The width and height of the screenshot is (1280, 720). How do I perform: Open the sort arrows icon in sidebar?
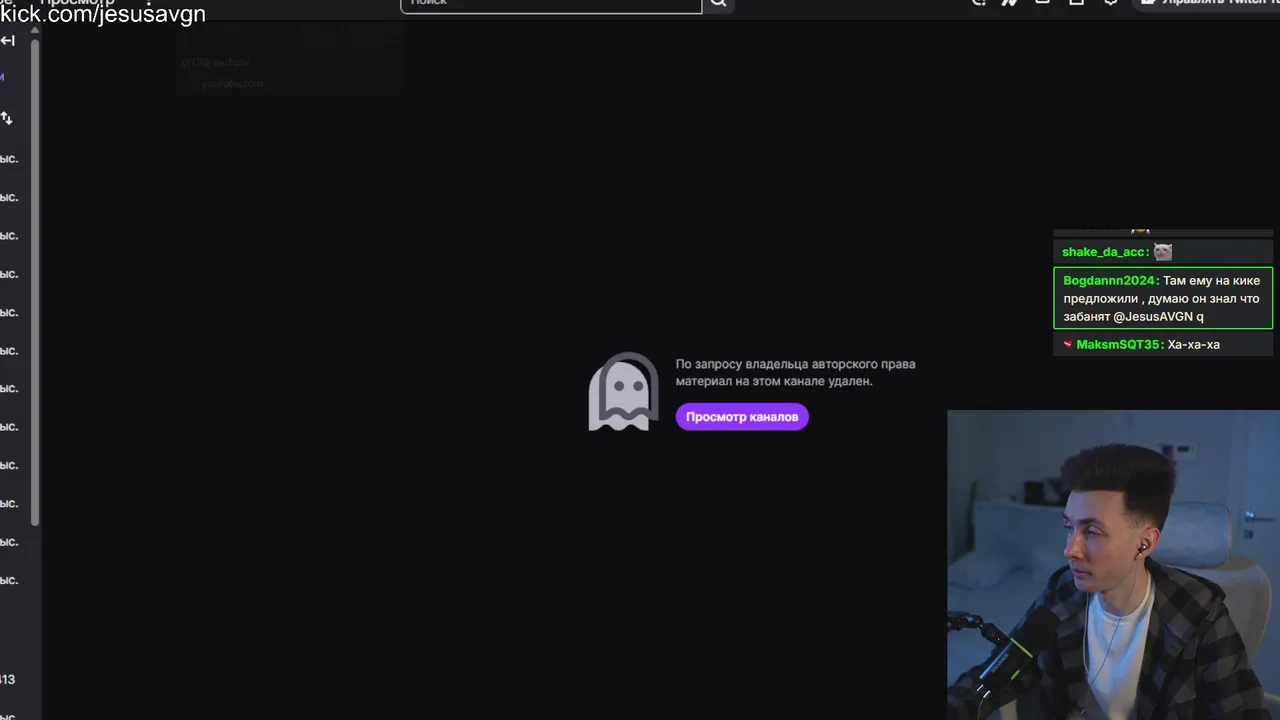6,118
